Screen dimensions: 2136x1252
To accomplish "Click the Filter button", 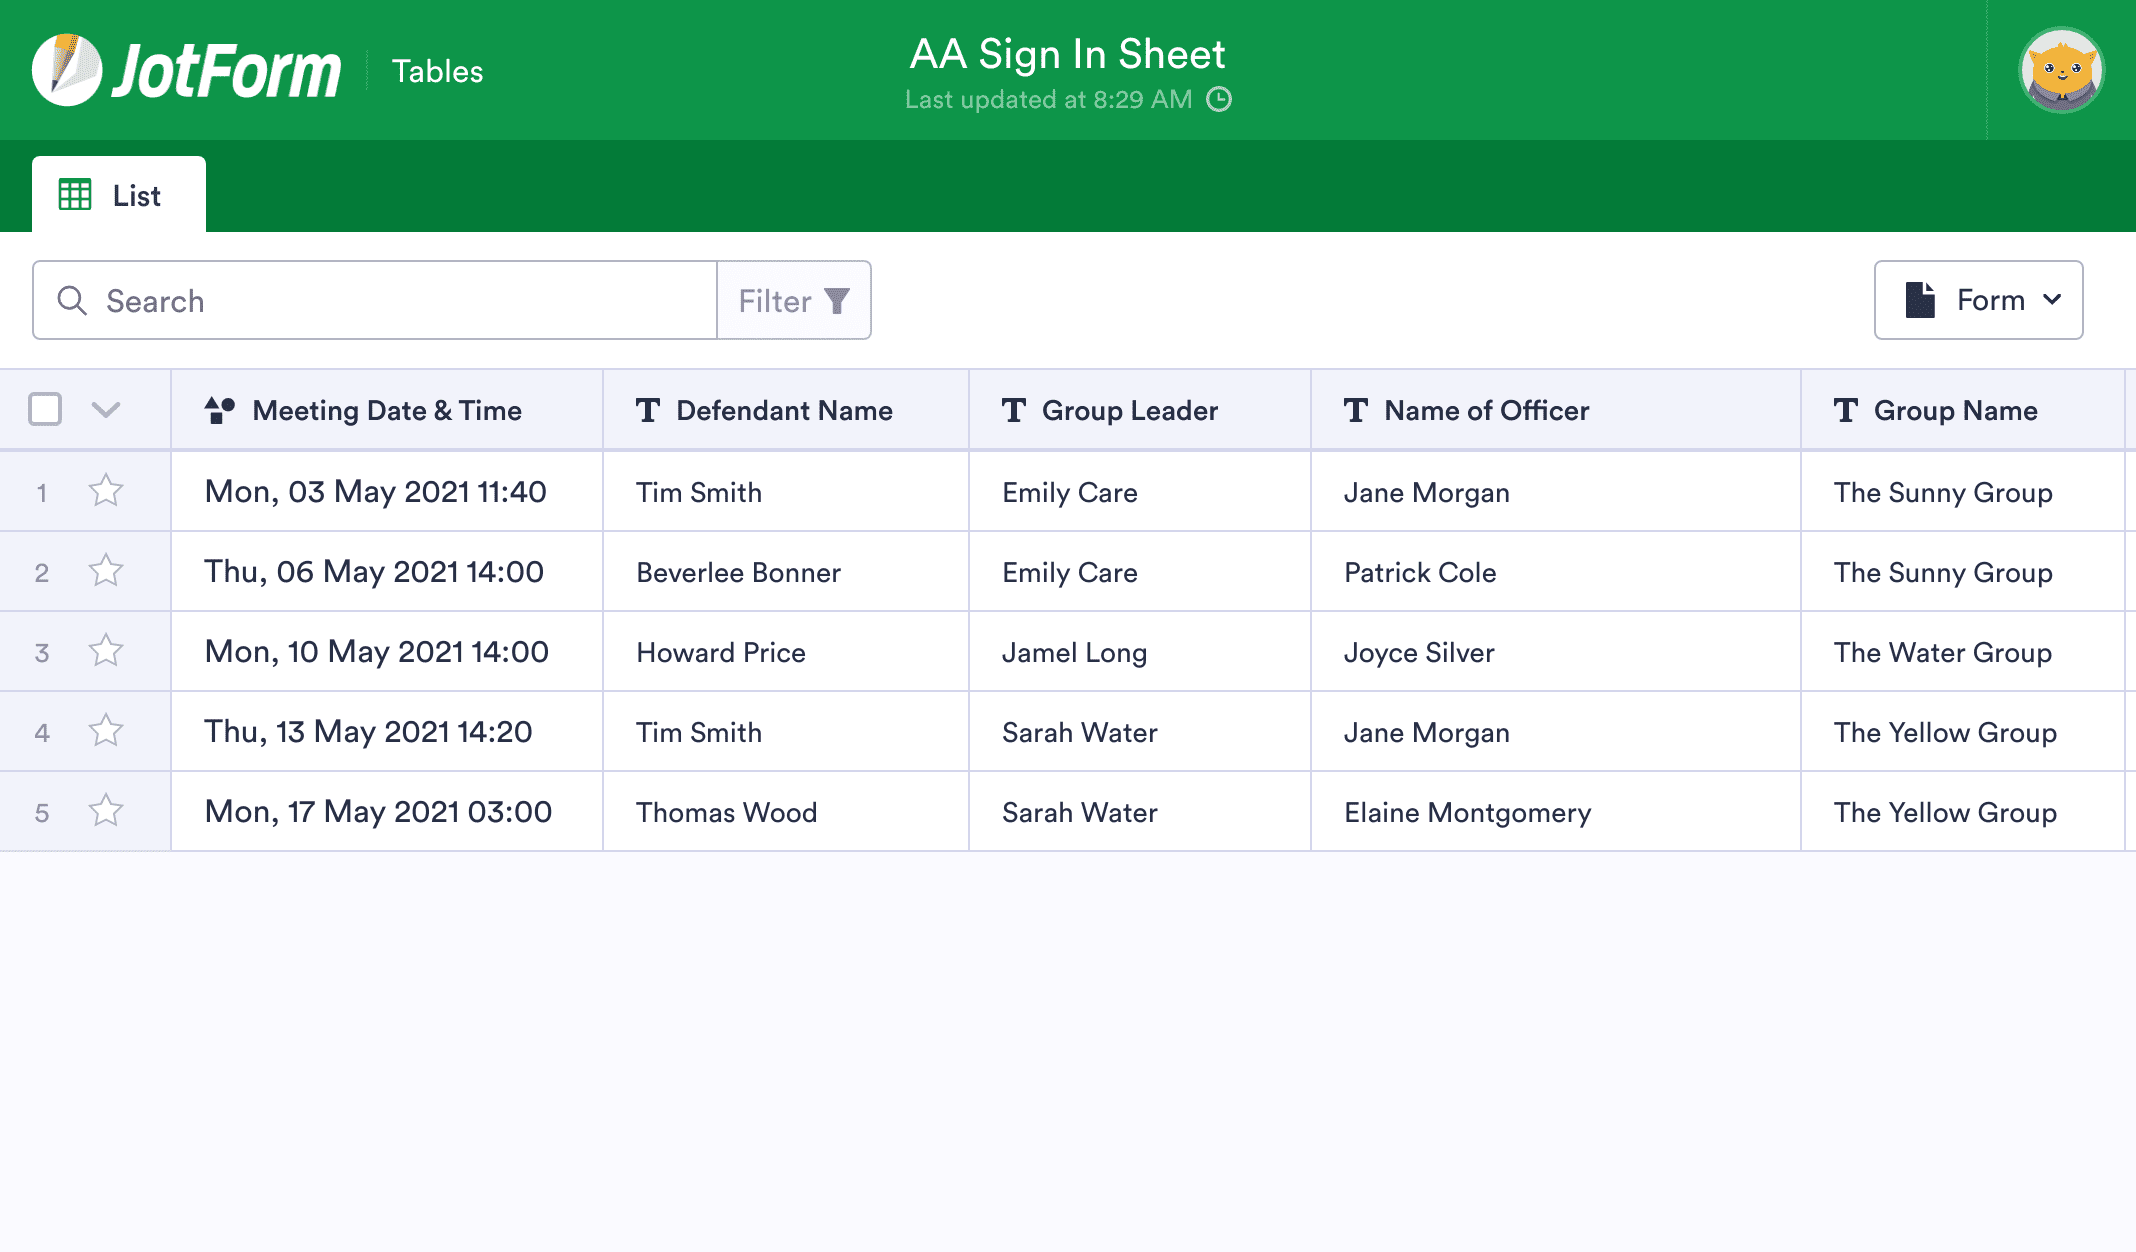I will 793,300.
